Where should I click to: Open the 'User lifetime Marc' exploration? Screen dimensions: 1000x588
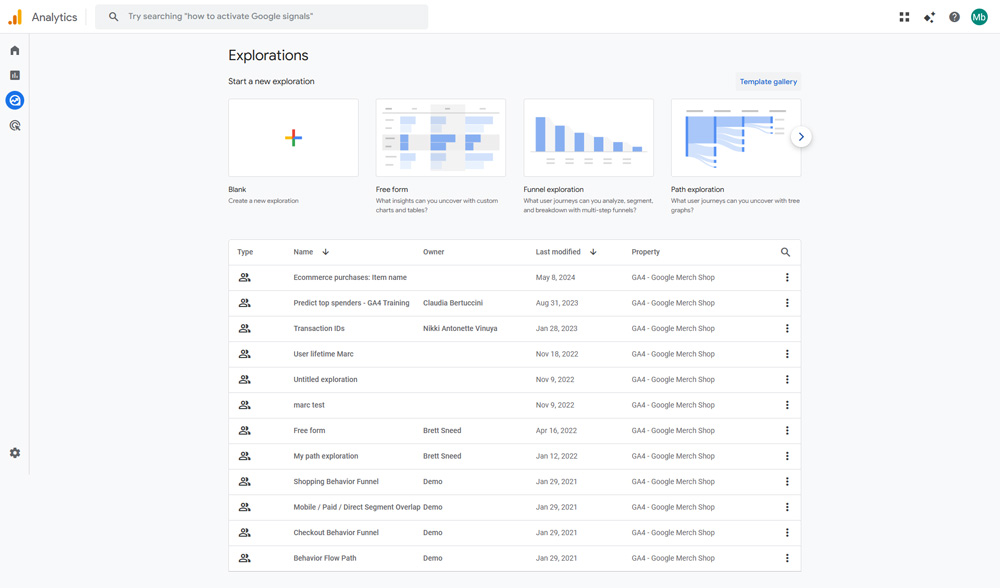(x=323, y=354)
